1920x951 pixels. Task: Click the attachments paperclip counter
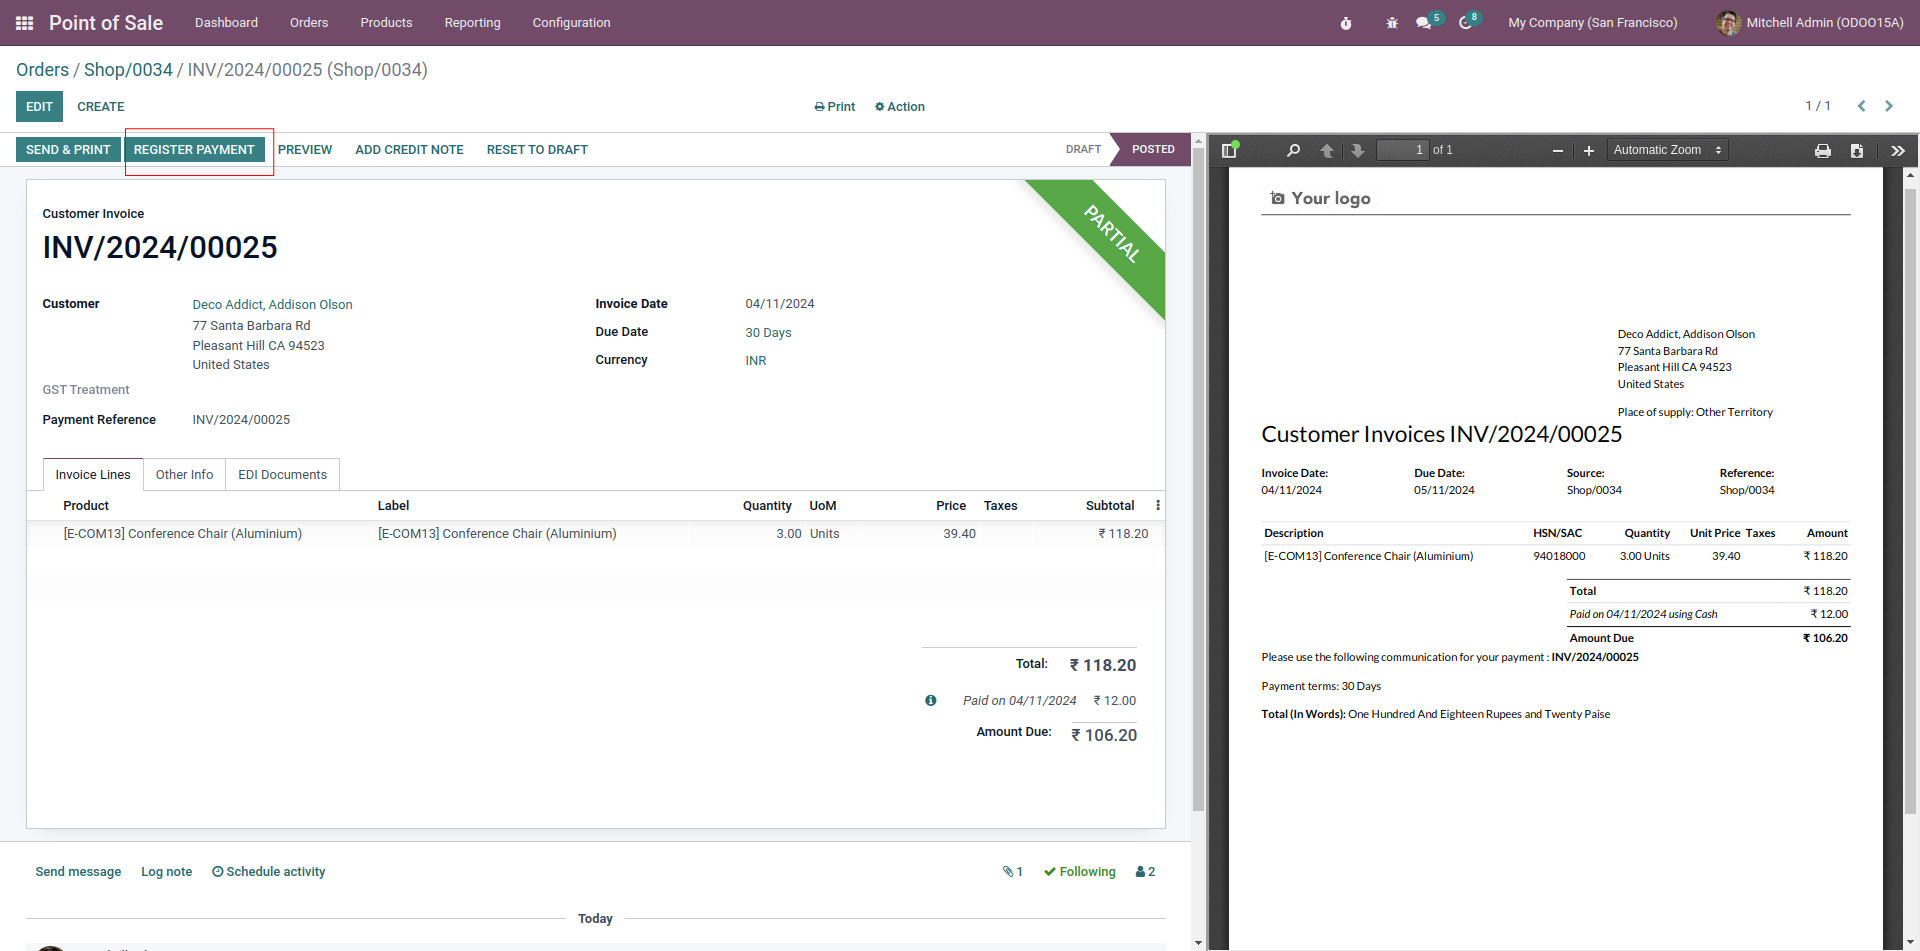[1013, 872]
